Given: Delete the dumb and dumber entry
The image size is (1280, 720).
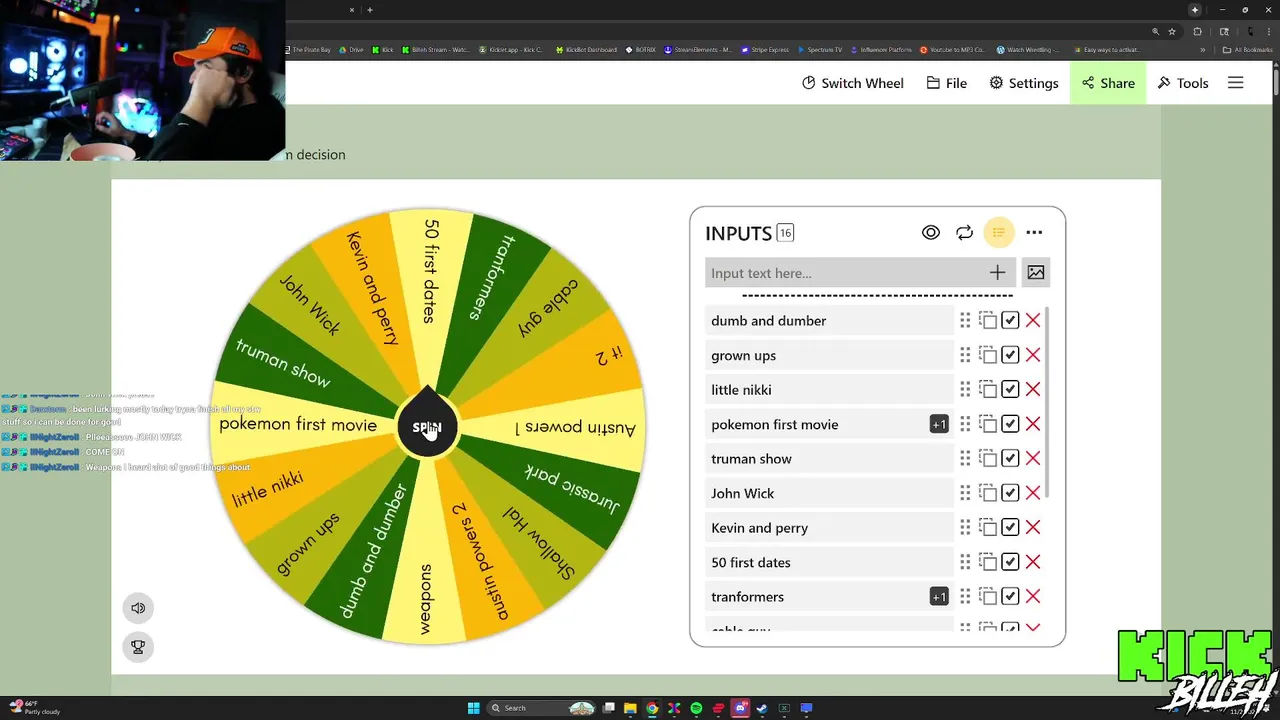Looking at the screenshot, I should [x=1033, y=320].
